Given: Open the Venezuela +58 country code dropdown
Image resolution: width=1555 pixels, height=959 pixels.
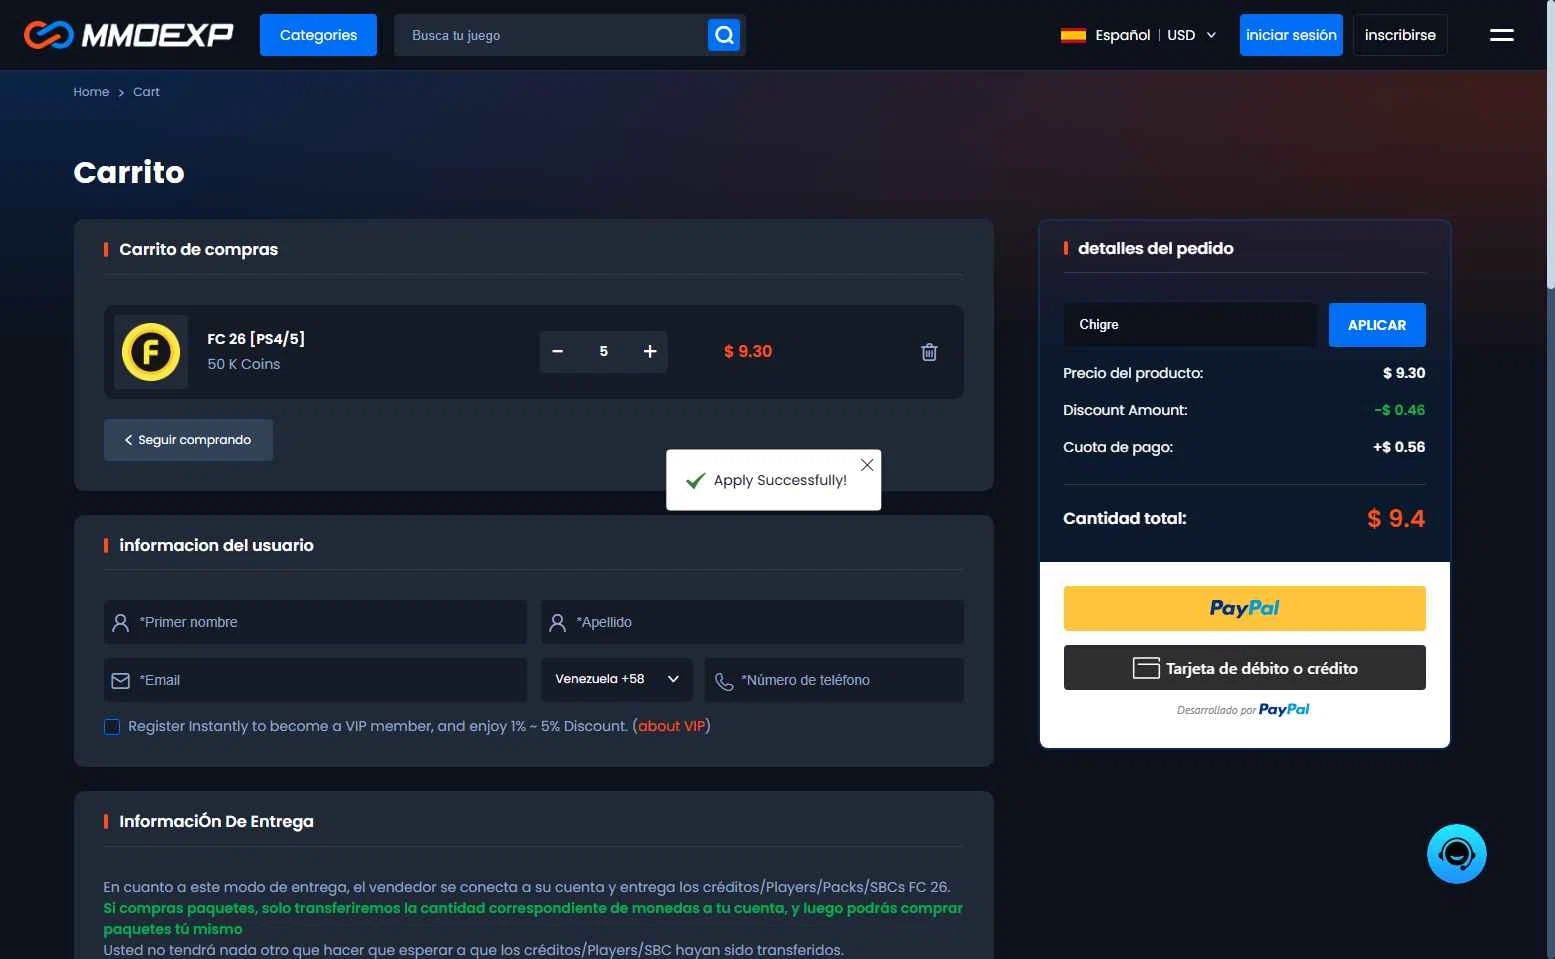Looking at the screenshot, I should (617, 679).
